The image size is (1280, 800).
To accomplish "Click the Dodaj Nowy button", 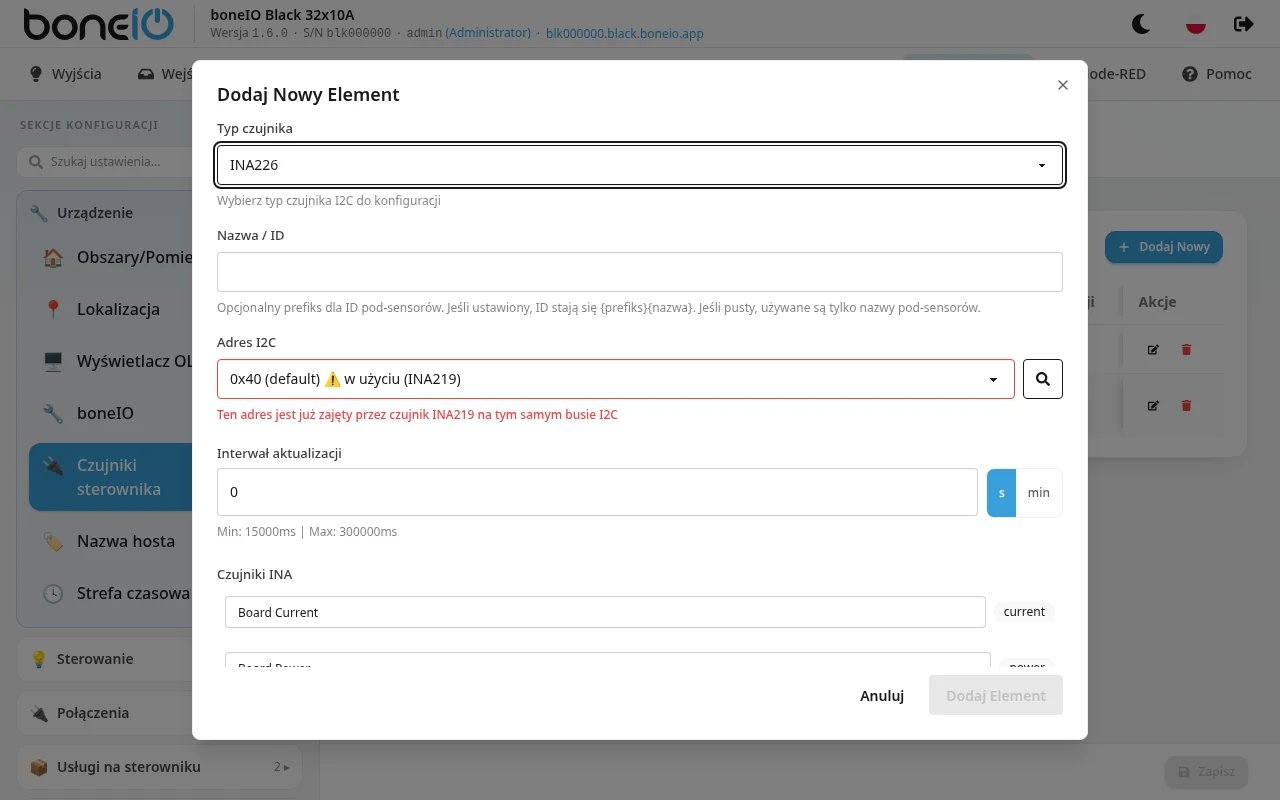I will point(1164,247).
